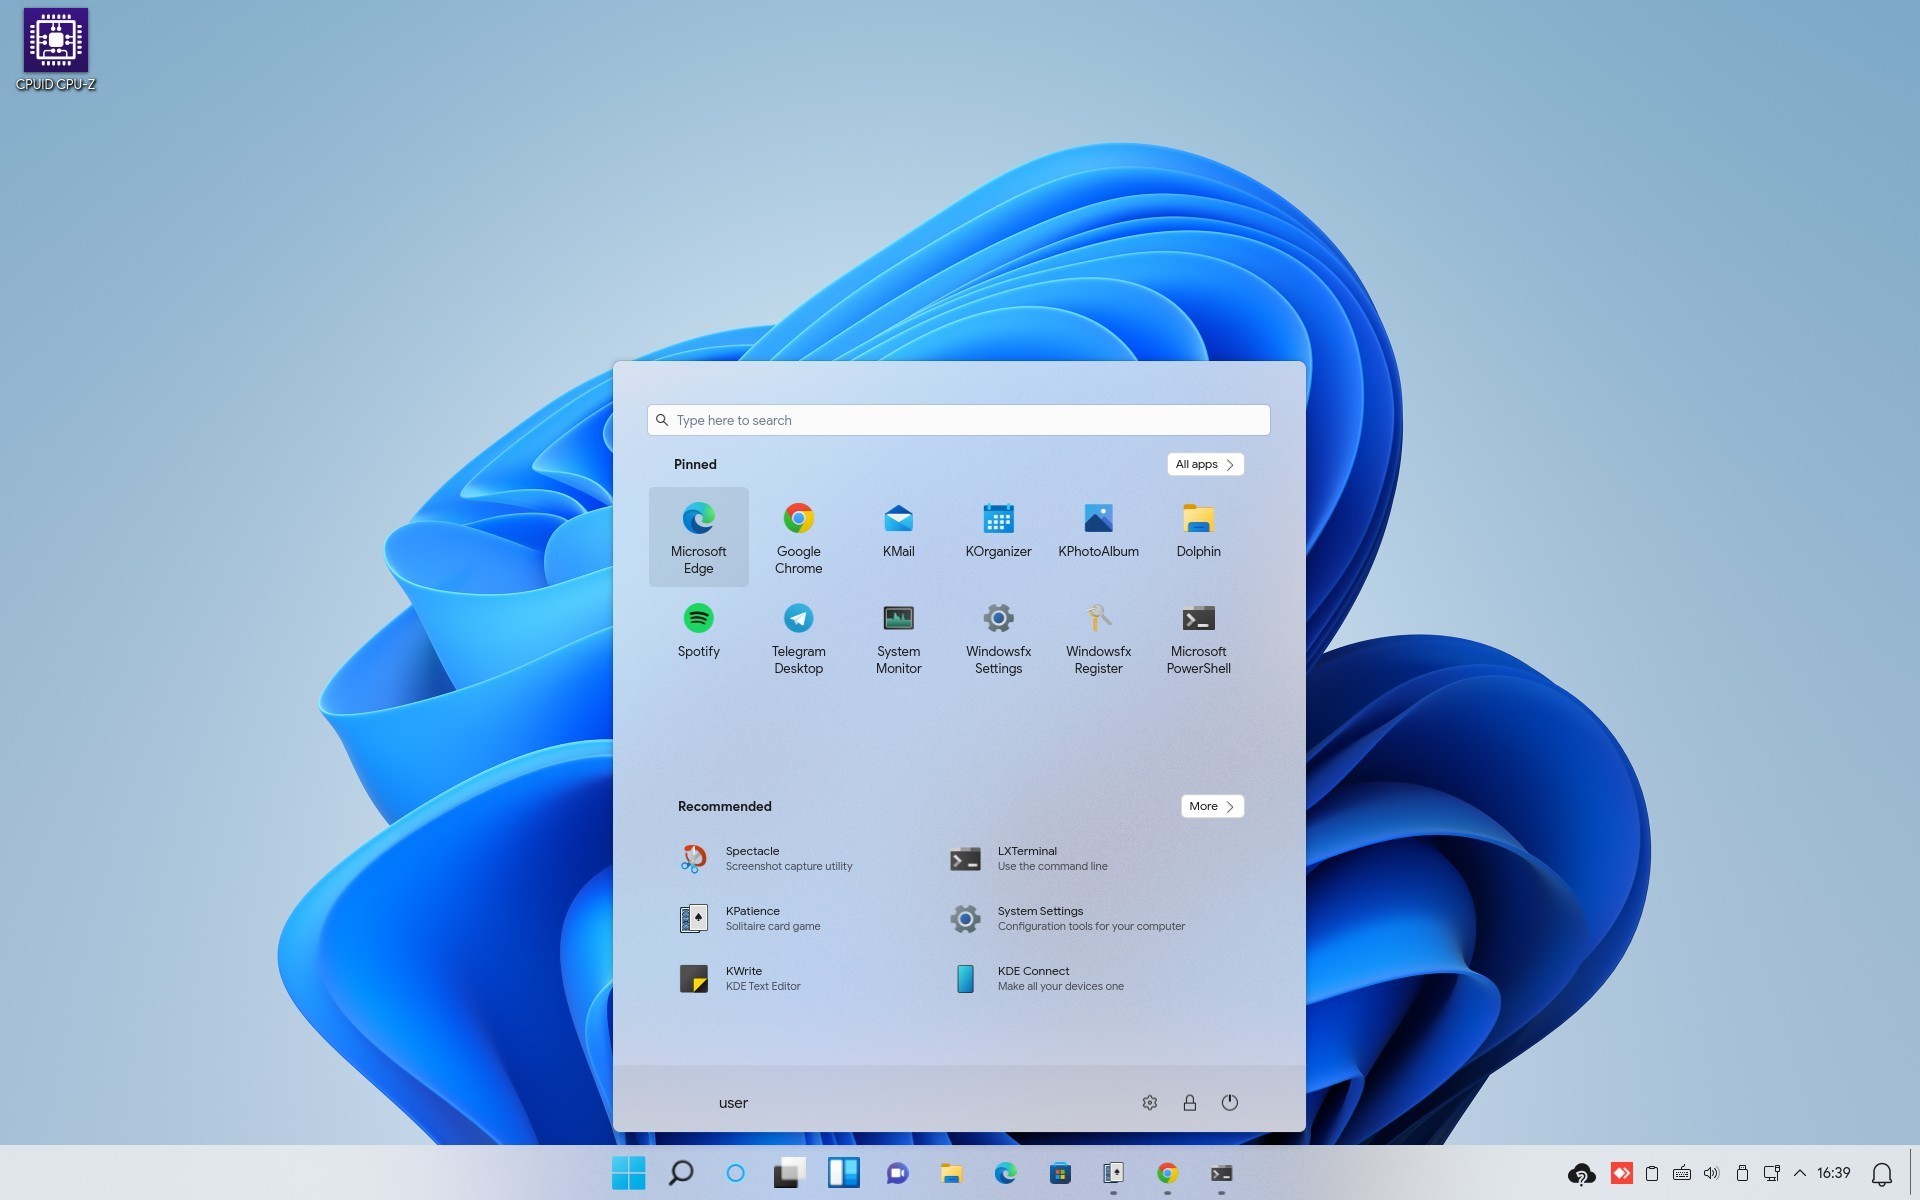Open Telegram Desktop pinned app
This screenshot has width=1920, height=1200.
tap(798, 637)
